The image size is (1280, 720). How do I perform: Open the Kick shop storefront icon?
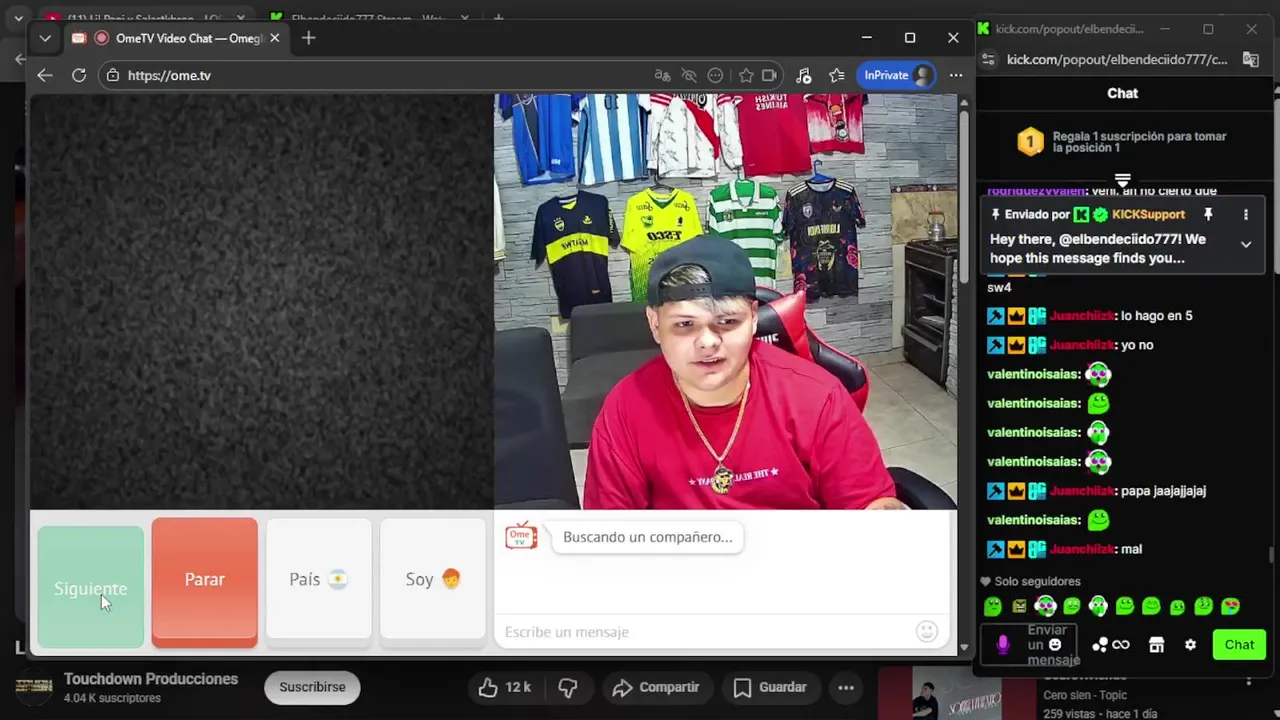pos(1156,645)
